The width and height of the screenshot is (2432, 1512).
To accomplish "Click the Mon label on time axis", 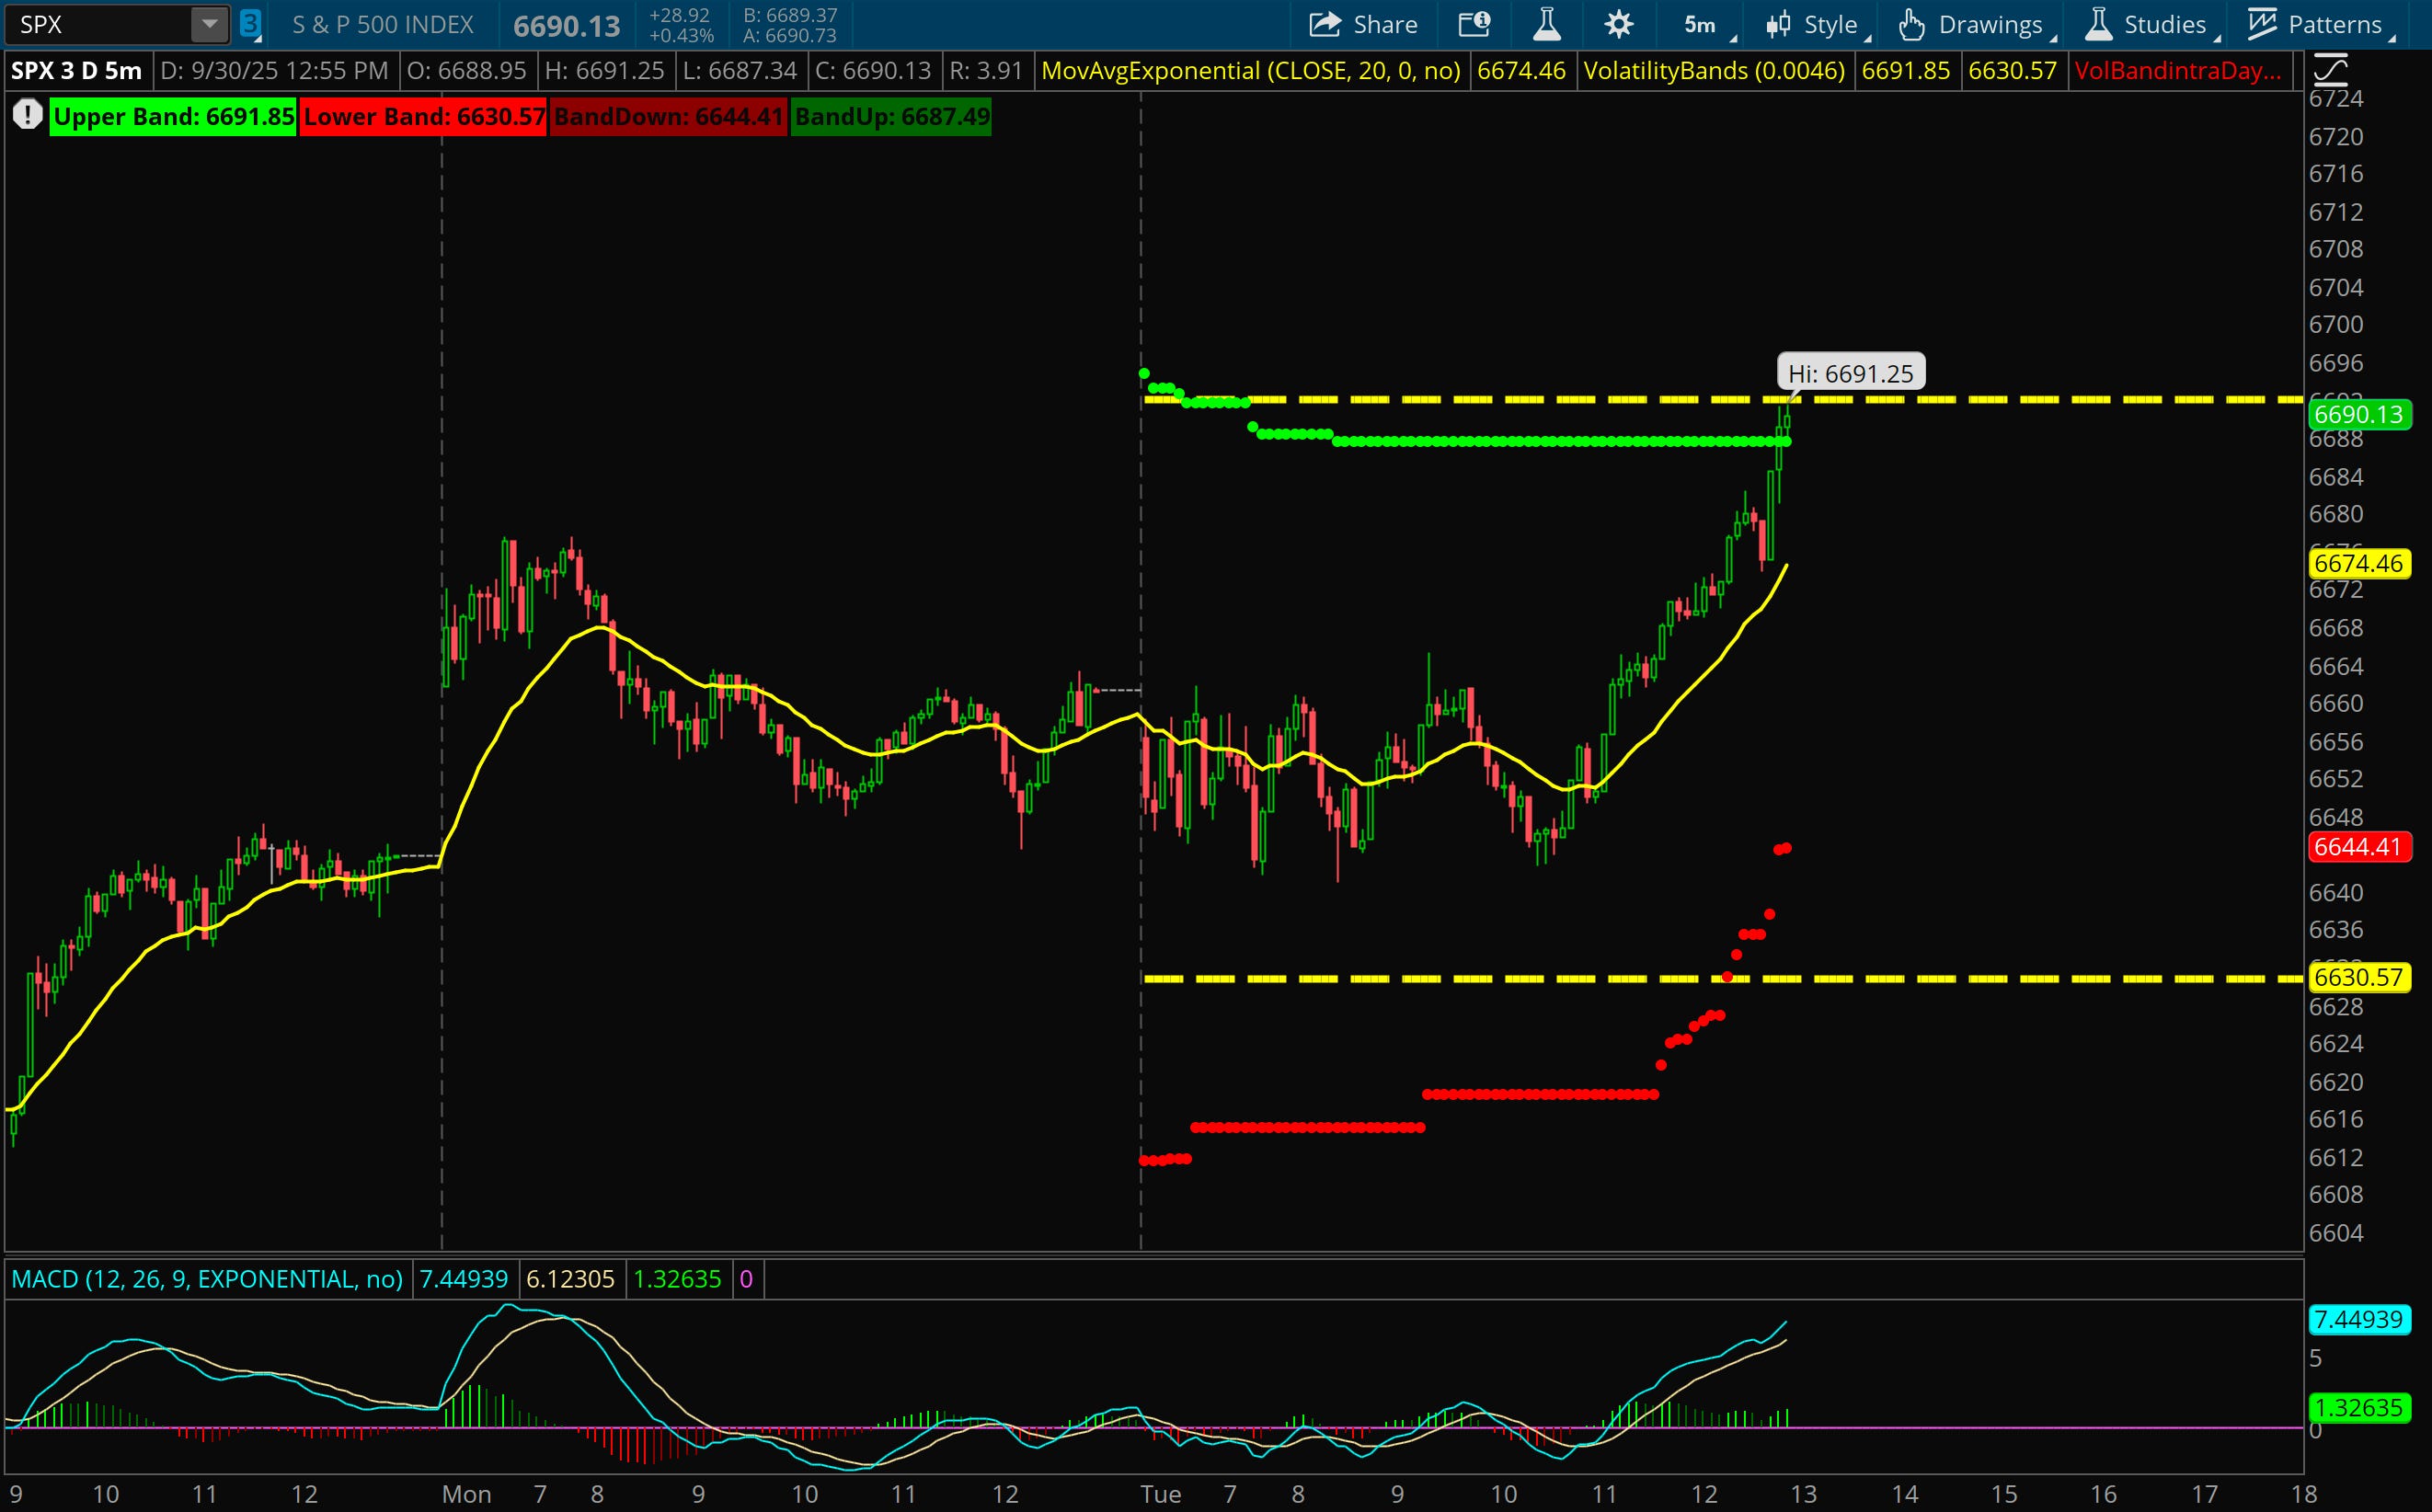I will [x=466, y=1494].
